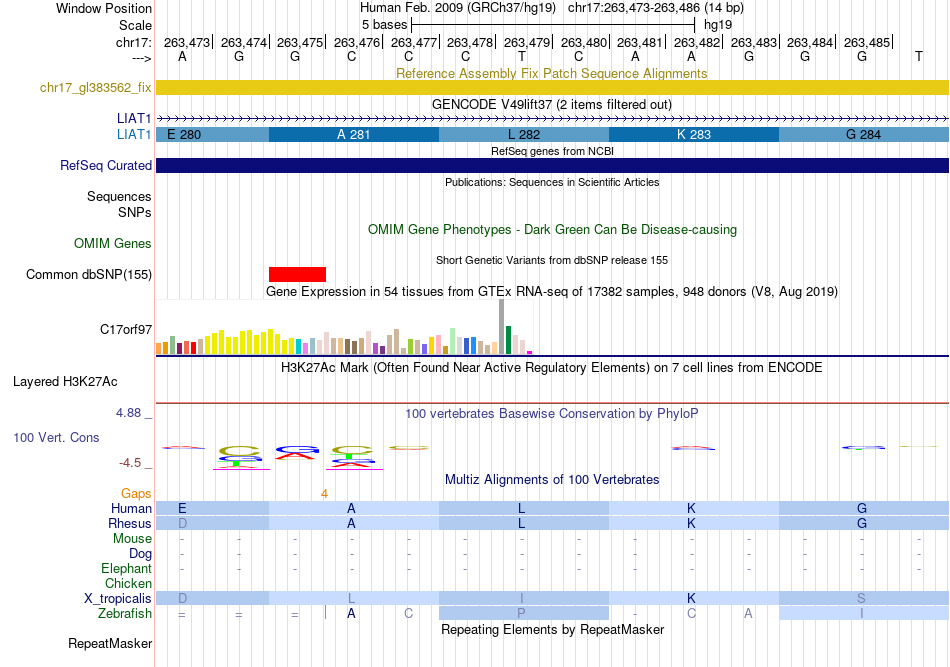Click the LIAT1 codon block 'A 281'
Viewport: 950px width, 667px height.
coord(354,134)
